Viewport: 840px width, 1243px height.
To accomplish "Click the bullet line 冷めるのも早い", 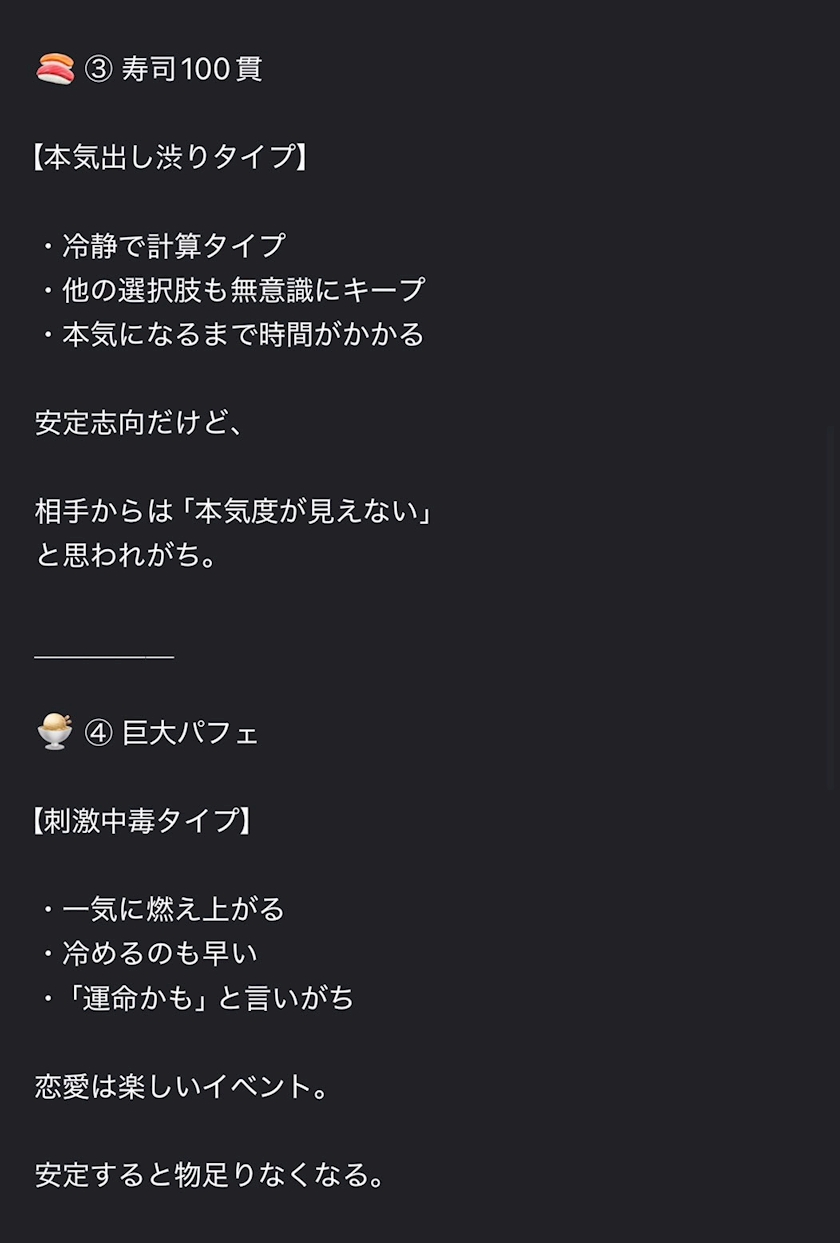I will 160,953.
